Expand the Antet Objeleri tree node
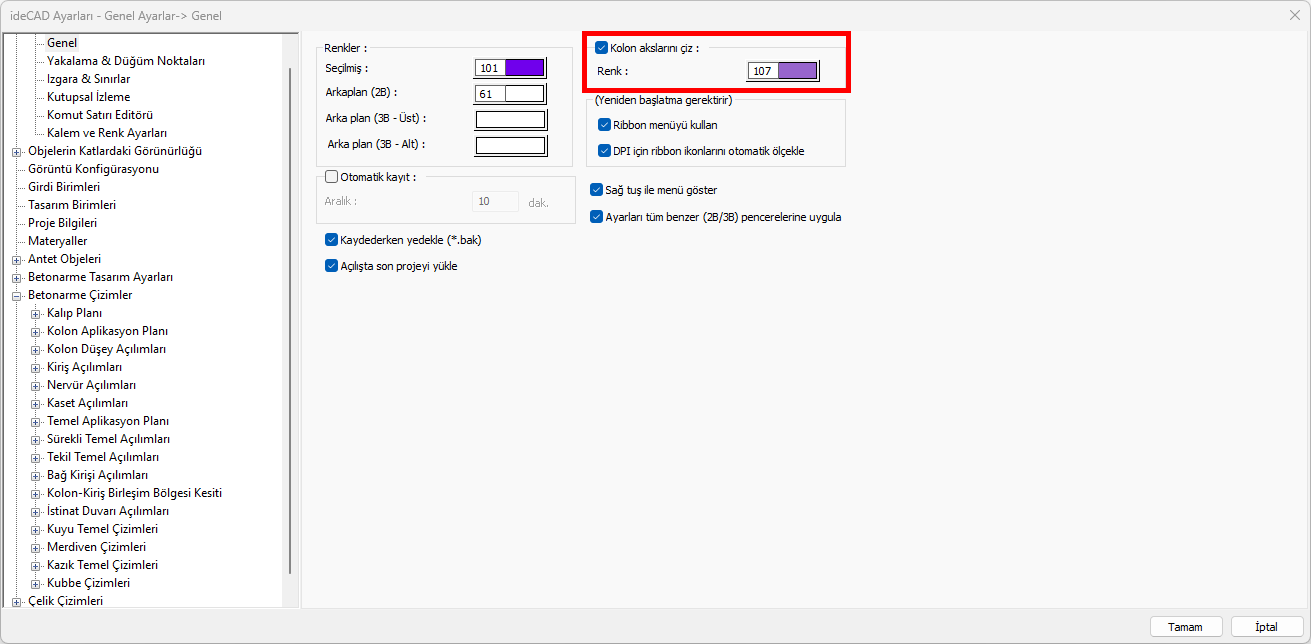The image size is (1311, 644). [x=16, y=260]
